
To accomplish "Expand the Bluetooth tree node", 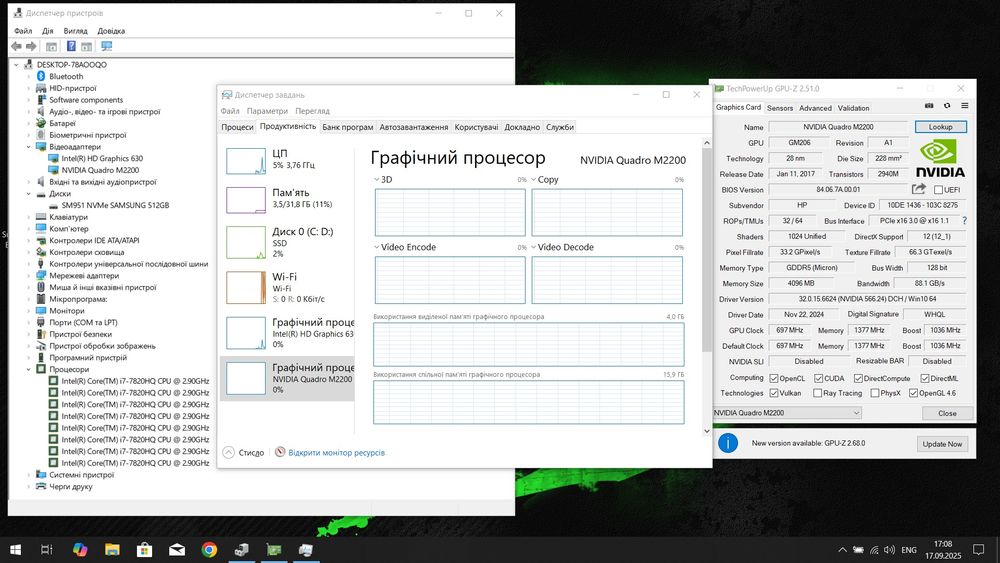I will 28,76.
